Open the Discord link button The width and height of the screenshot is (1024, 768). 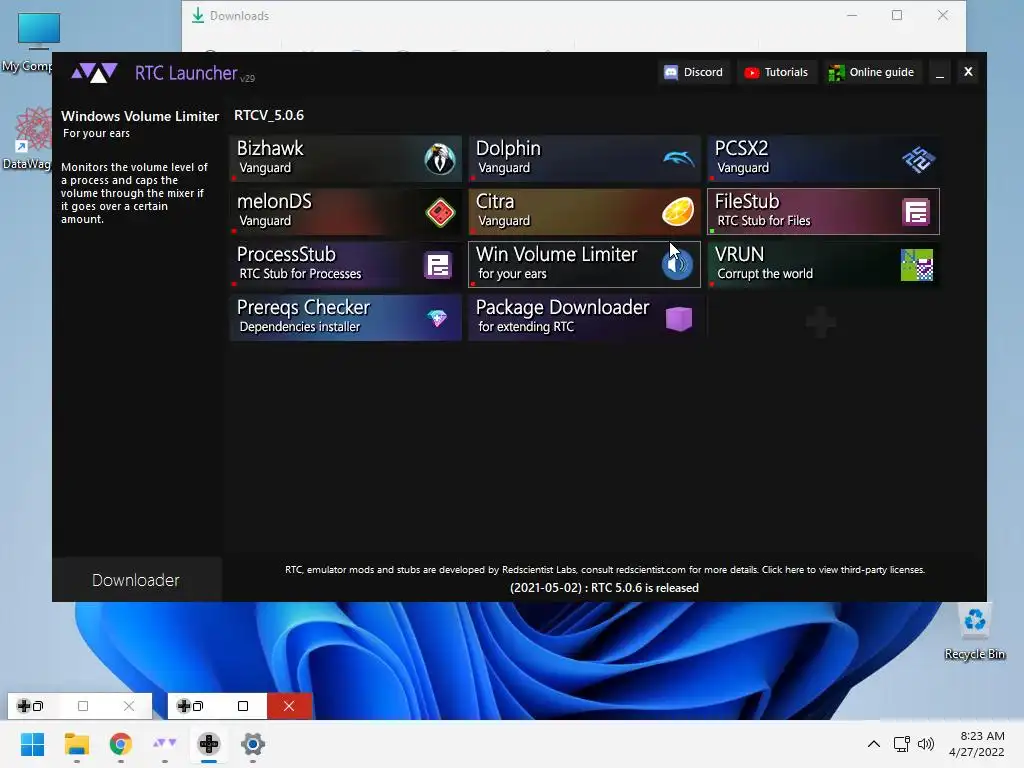pyautogui.click(x=694, y=72)
